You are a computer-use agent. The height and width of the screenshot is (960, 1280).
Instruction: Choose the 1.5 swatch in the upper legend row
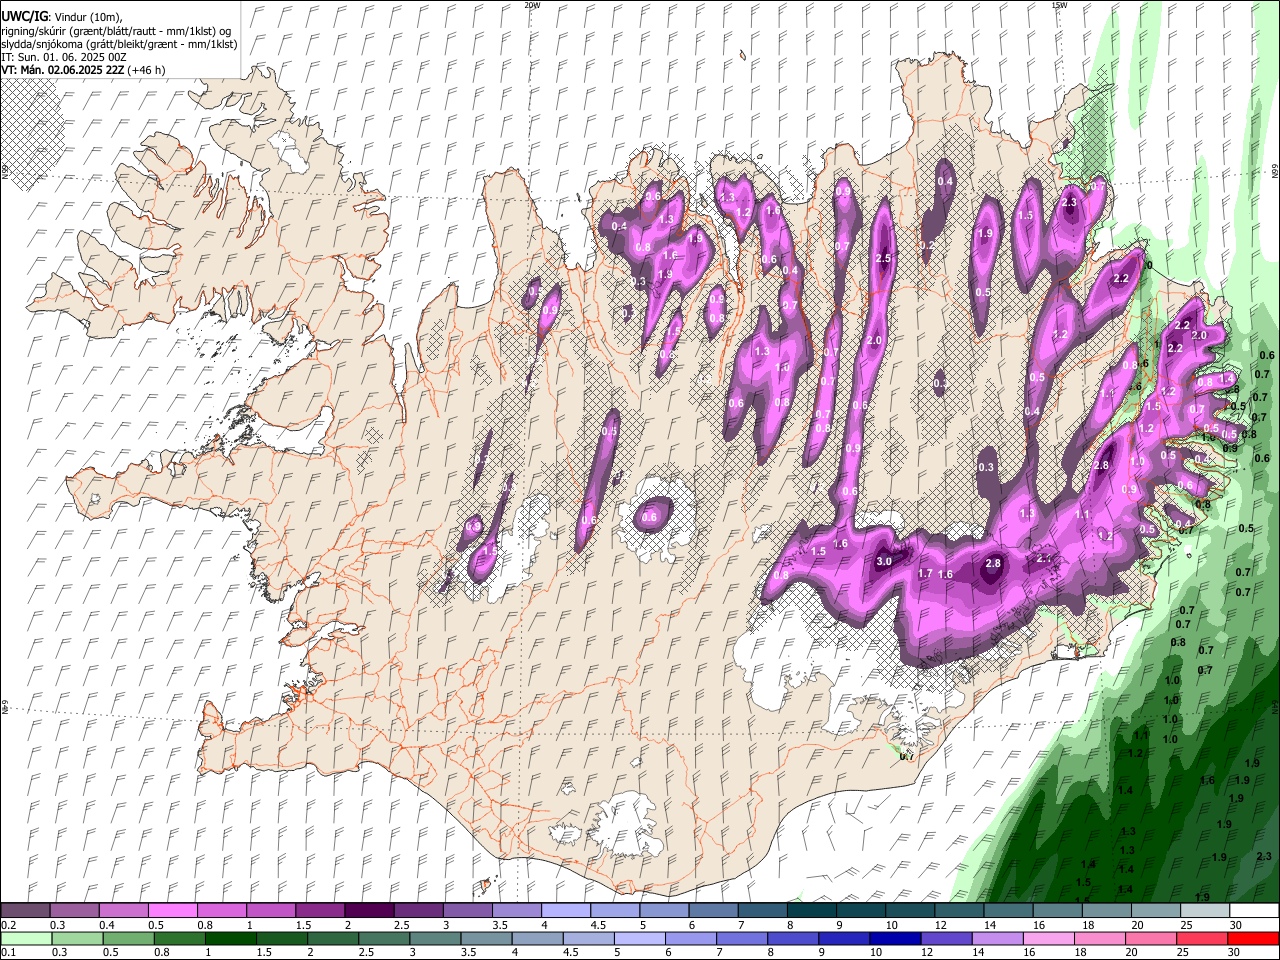(x=320, y=911)
